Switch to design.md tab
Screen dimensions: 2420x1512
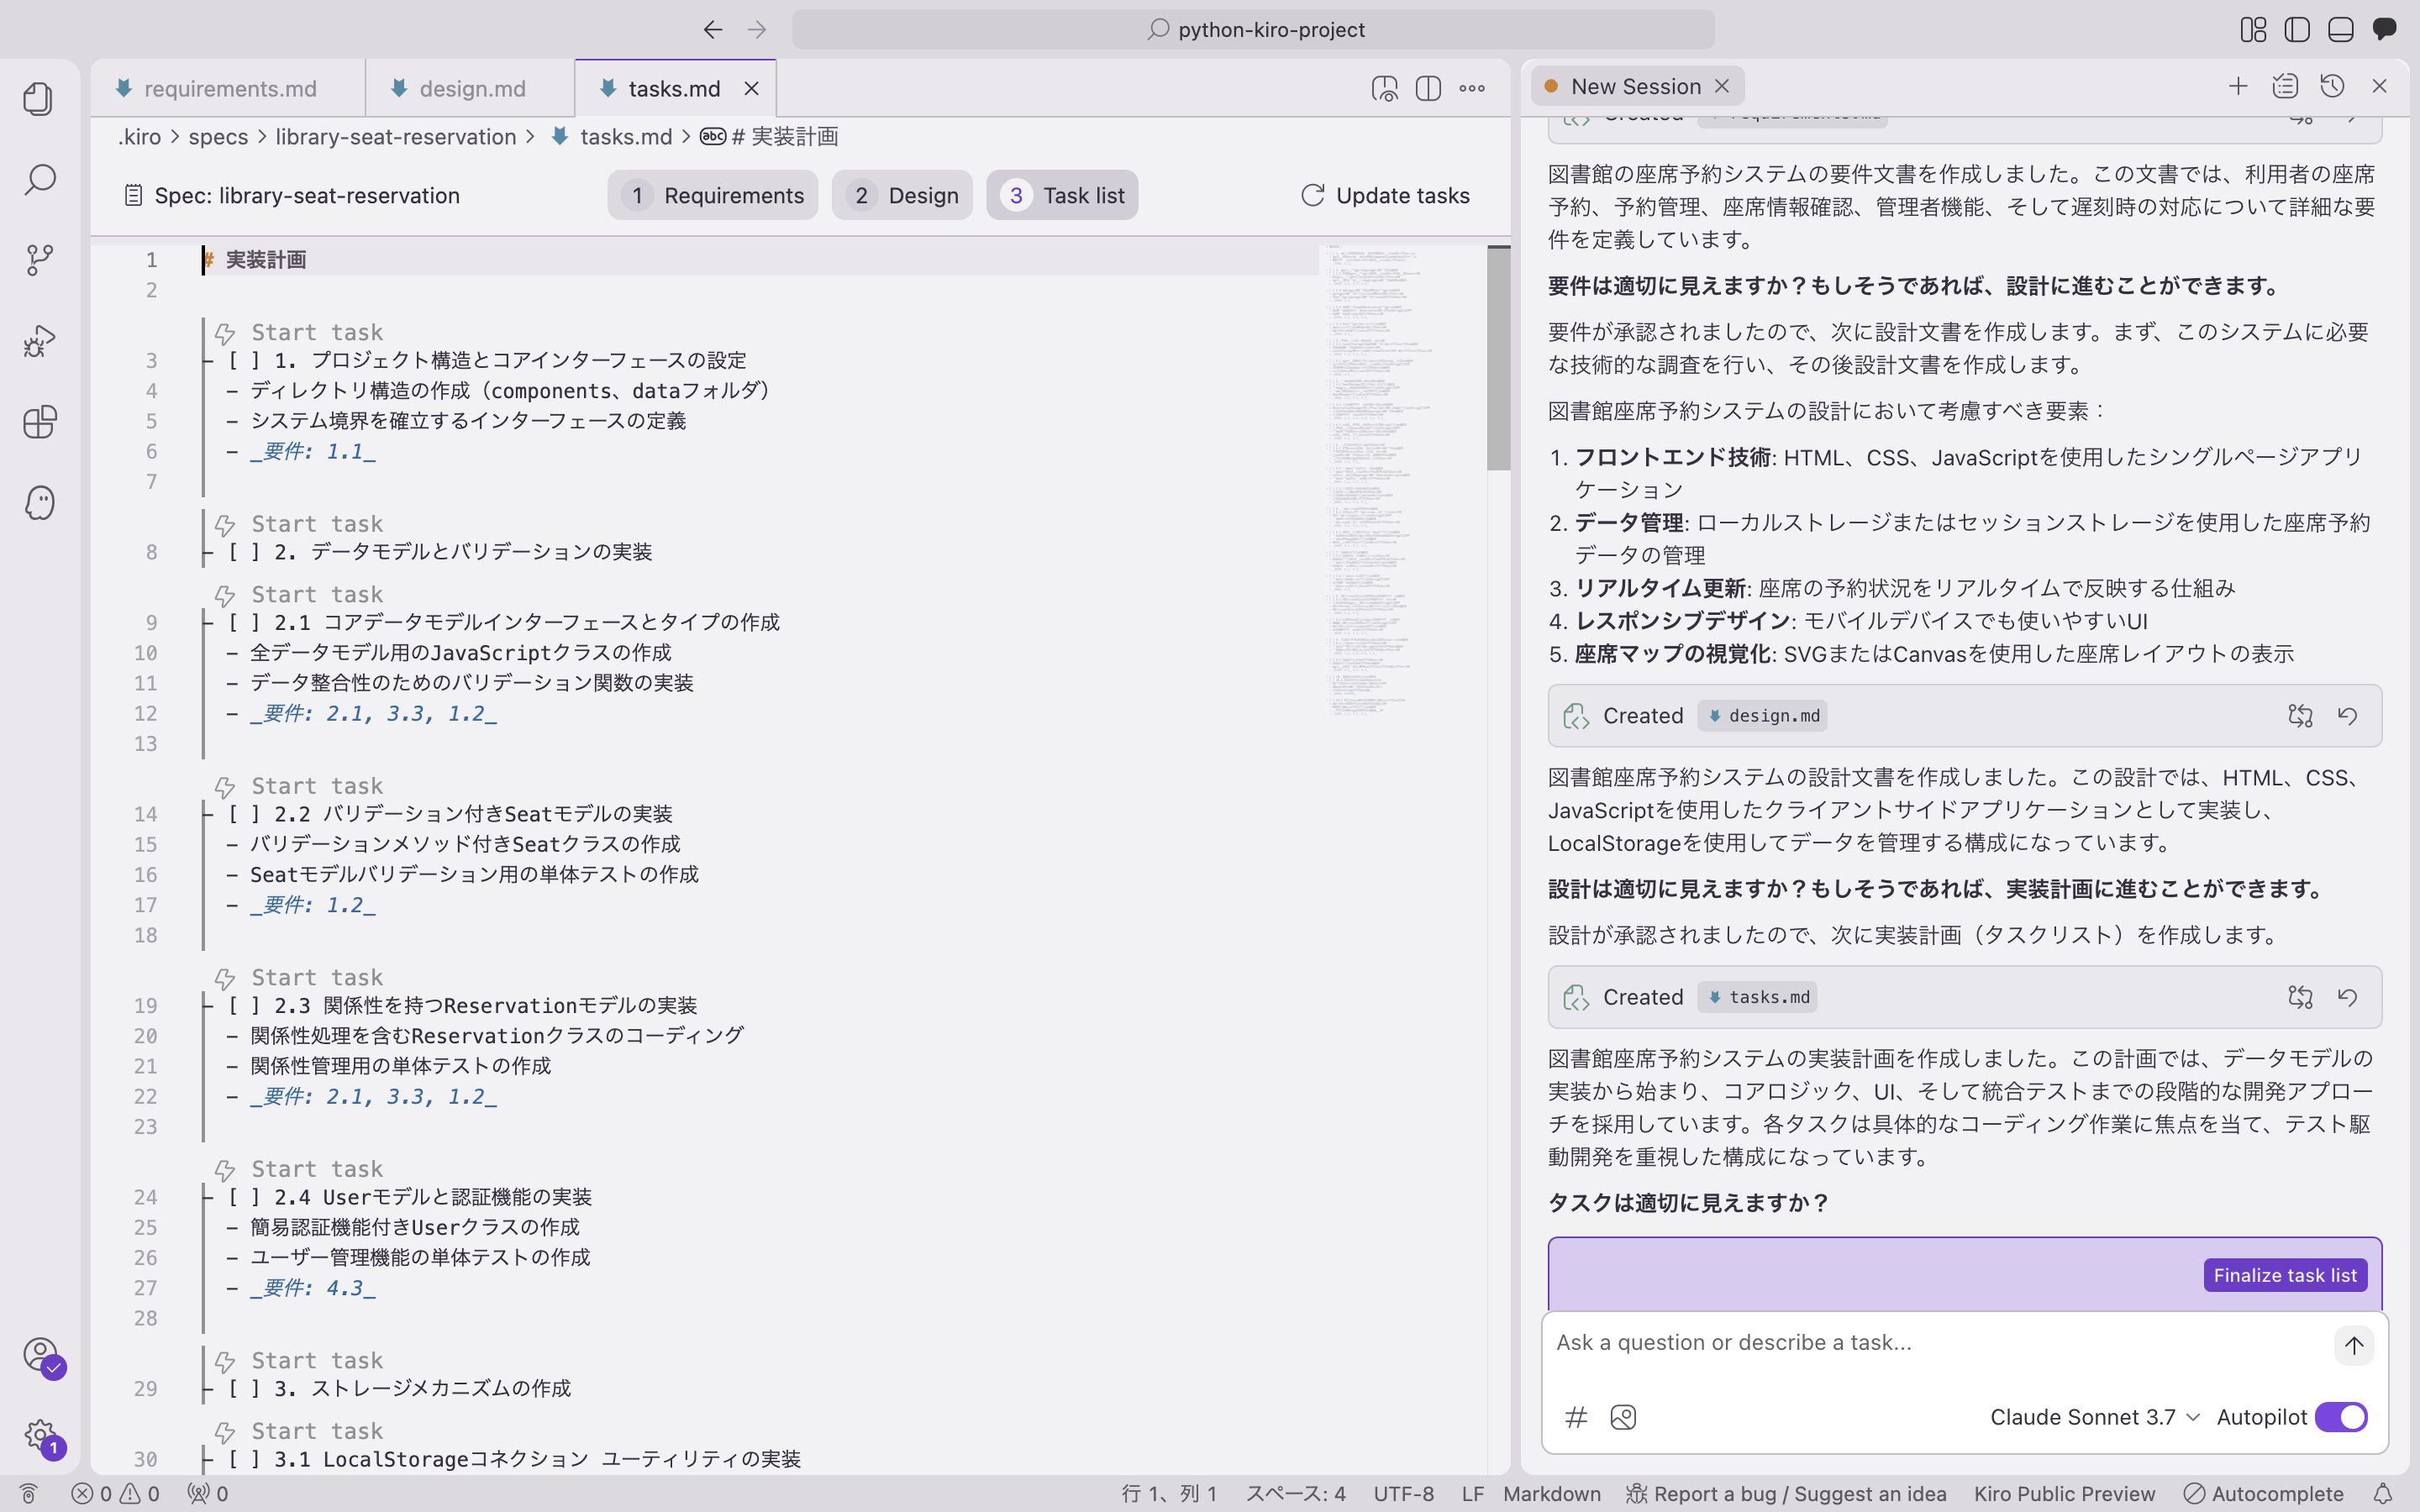[471, 89]
